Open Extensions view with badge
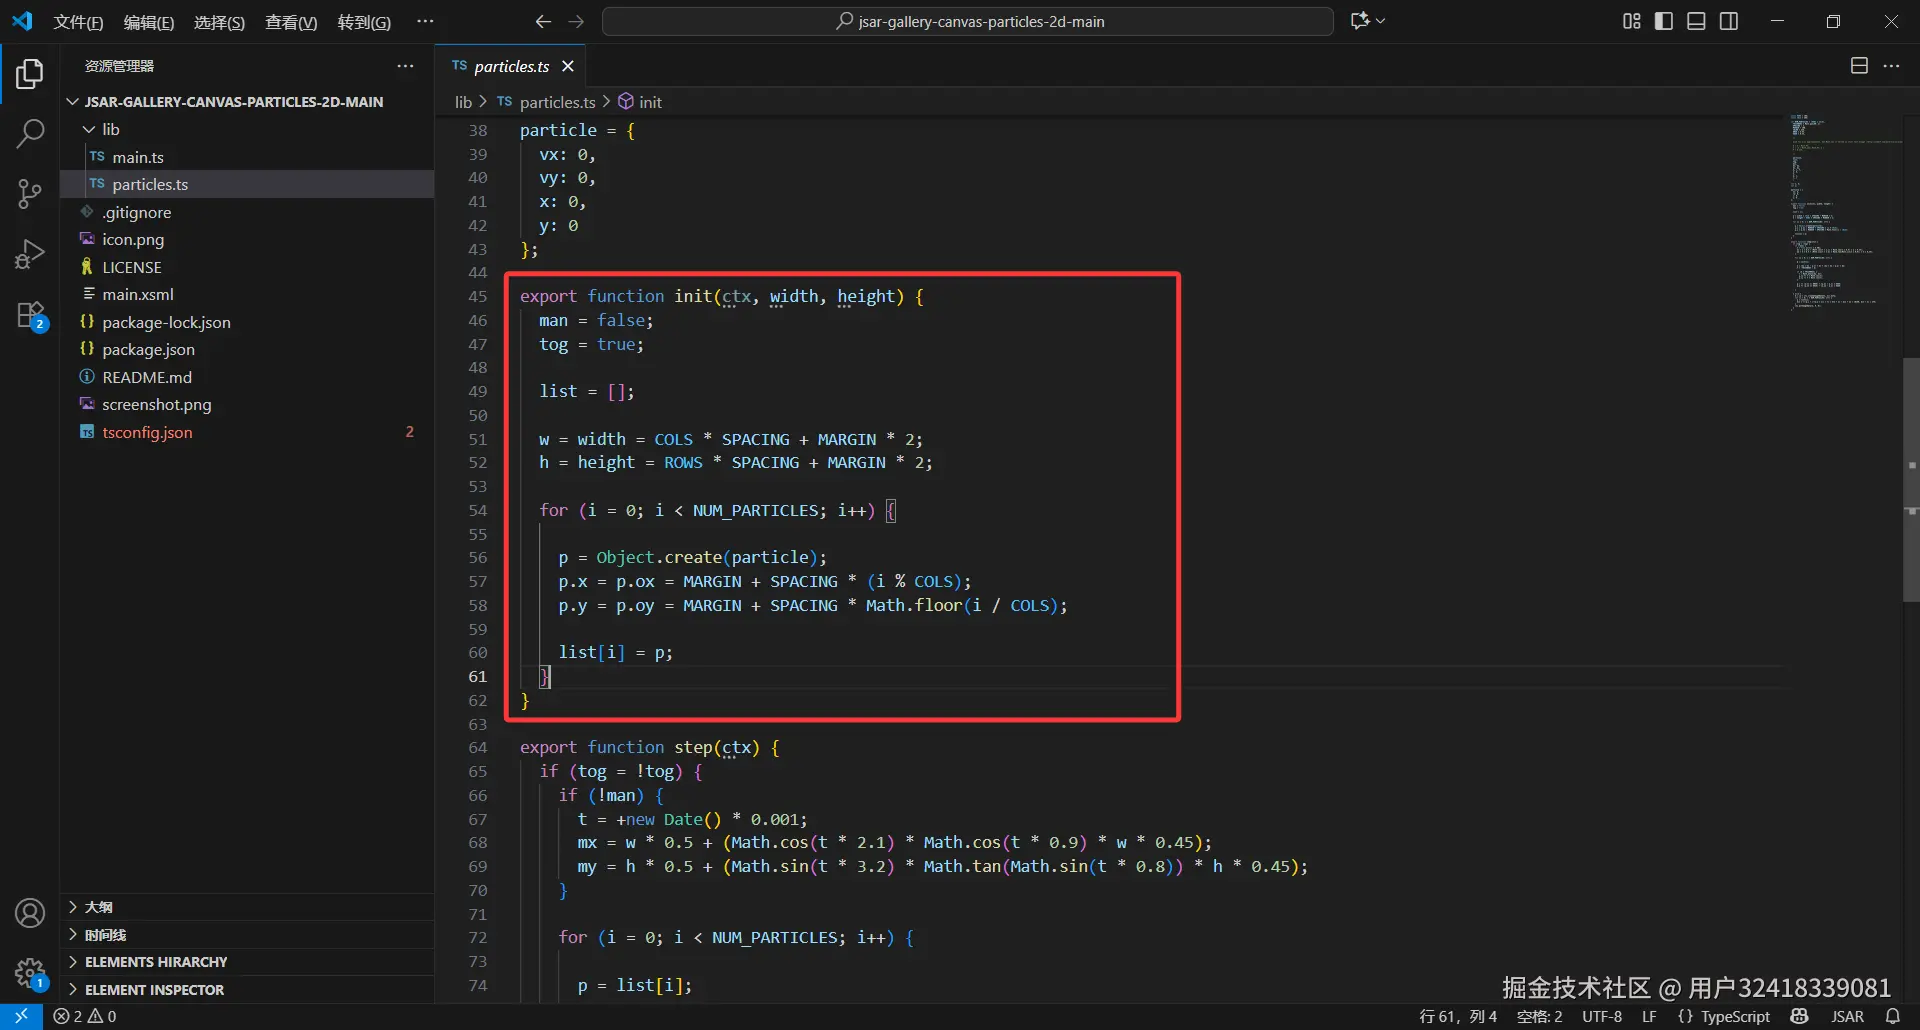The width and height of the screenshot is (1920, 1030). [30, 316]
